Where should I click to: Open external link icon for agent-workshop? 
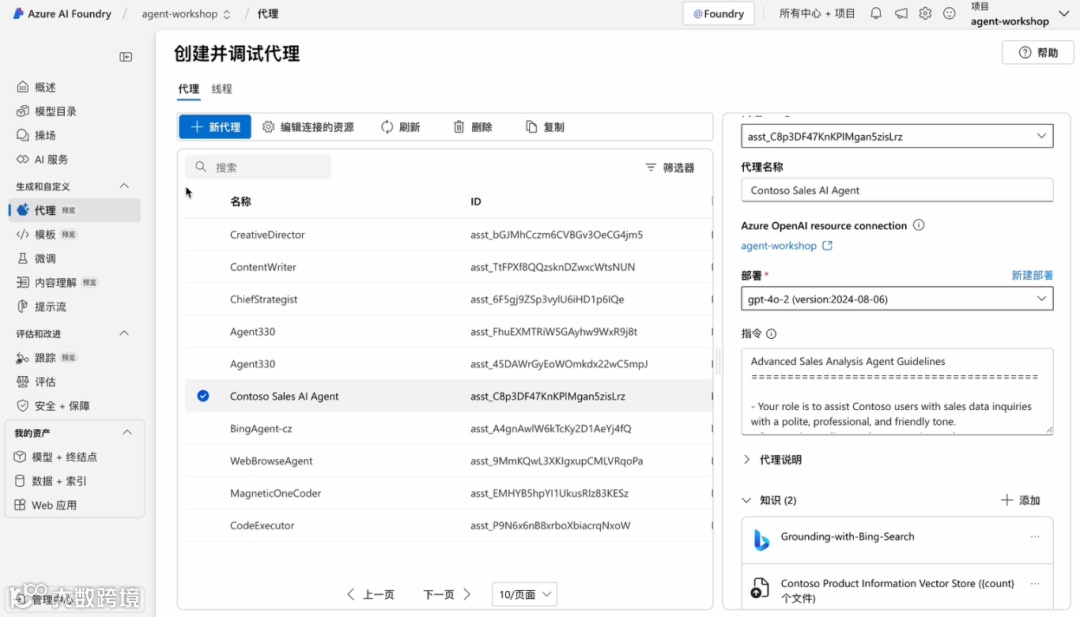click(827, 245)
